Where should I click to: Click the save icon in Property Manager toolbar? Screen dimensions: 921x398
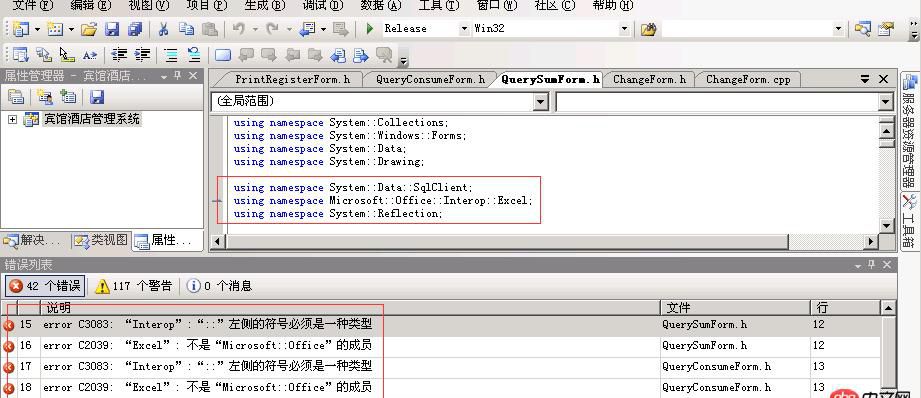pyautogui.click(x=97, y=97)
